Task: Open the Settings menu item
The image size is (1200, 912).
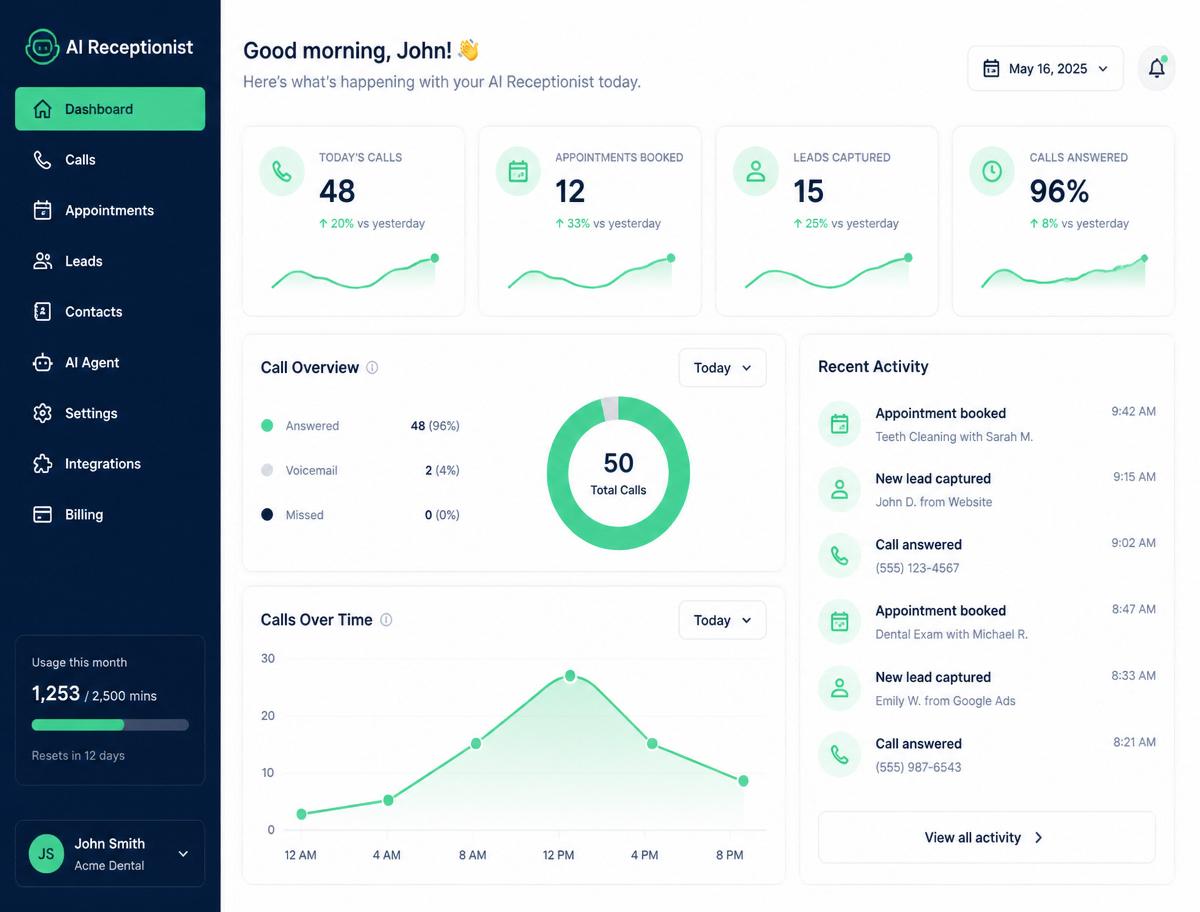Action: [x=110, y=413]
